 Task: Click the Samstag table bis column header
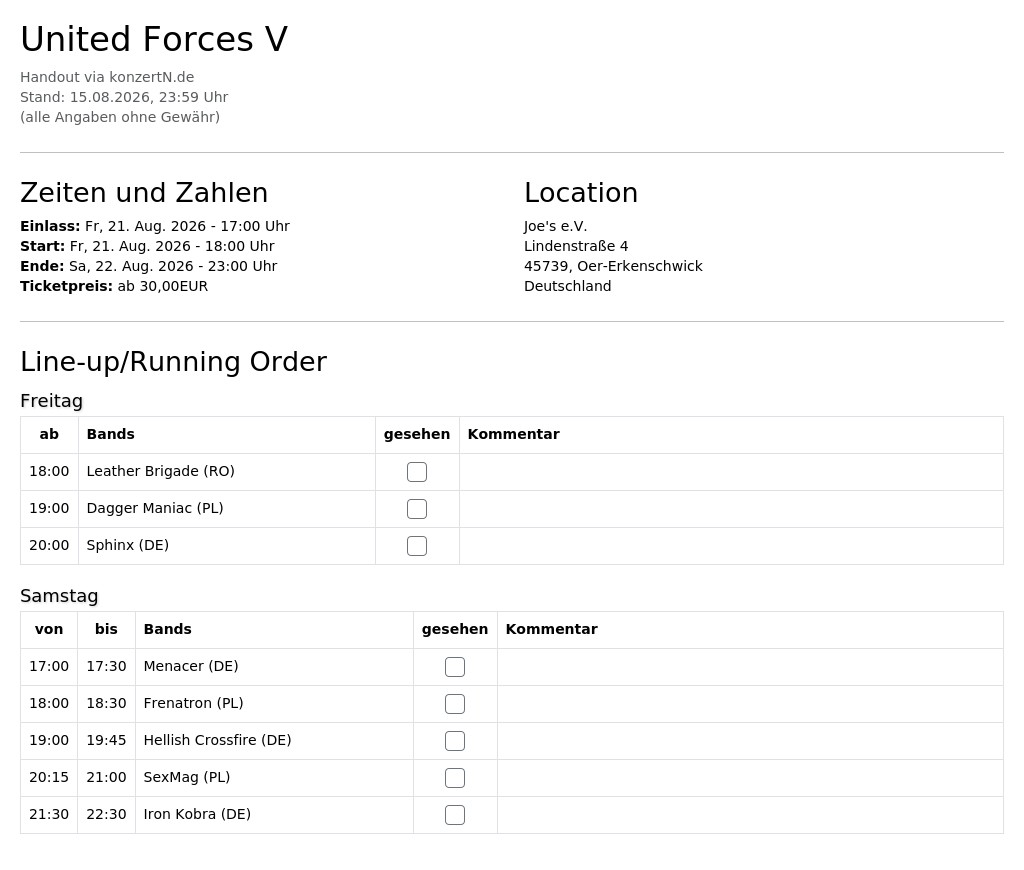pyautogui.click(x=106, y=629)
